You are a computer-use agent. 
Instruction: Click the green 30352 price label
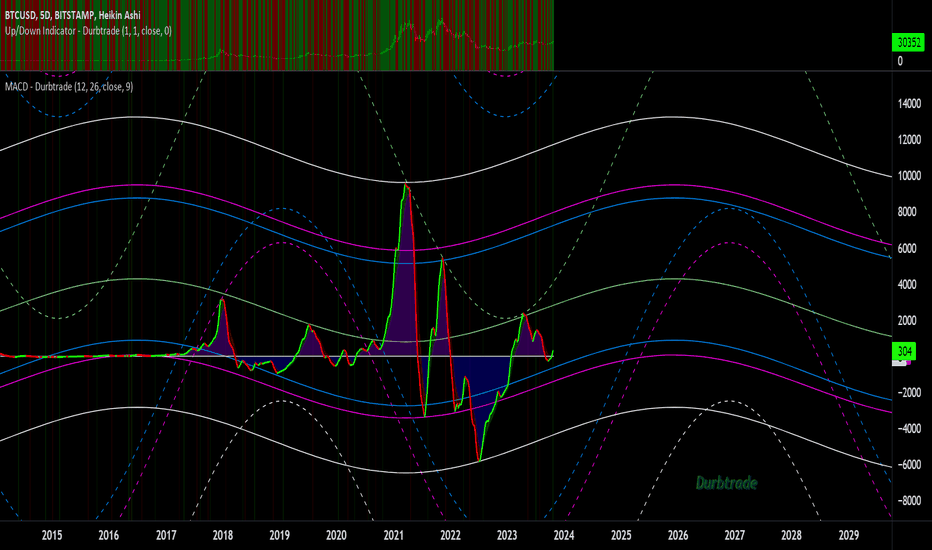click(x=909, y=42)
